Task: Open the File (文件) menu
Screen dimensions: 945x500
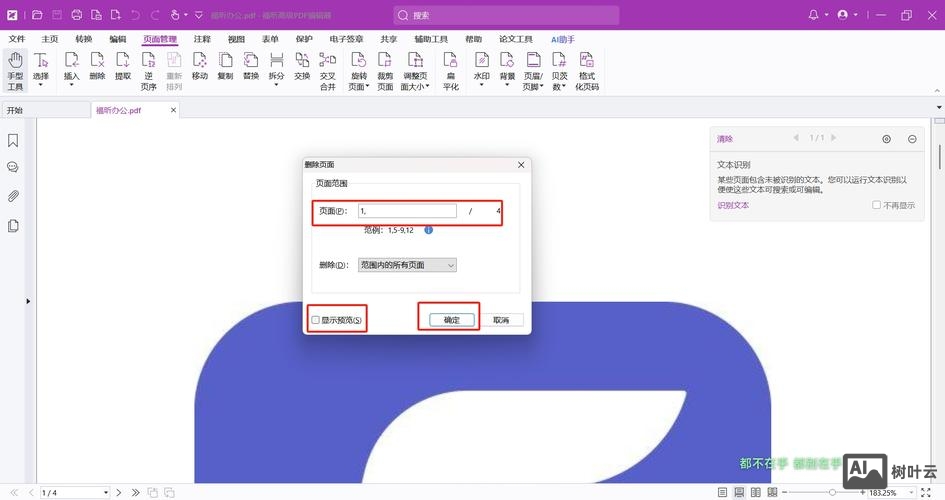Action: 17,39
